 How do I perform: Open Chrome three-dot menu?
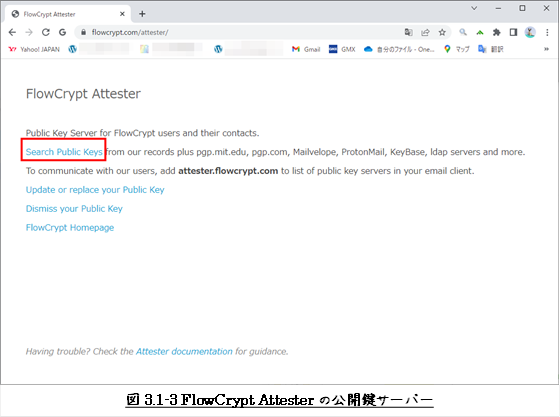[x=547, y=32]
